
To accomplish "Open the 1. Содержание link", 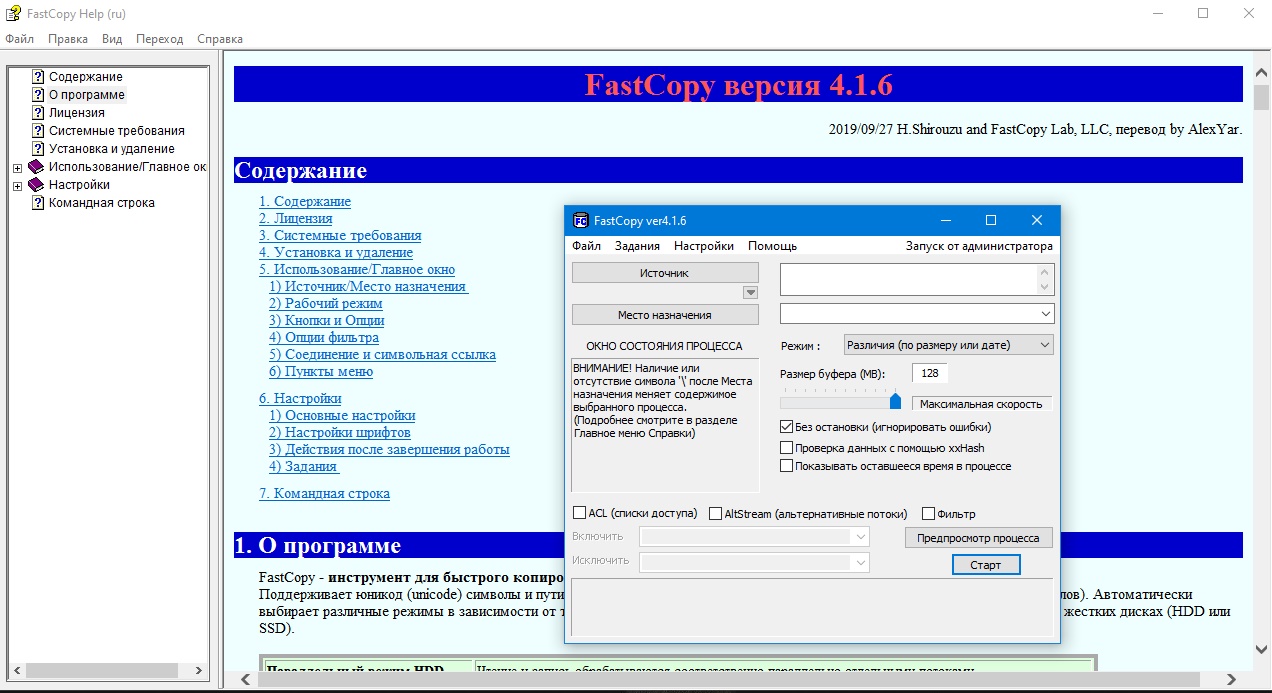I will click(x=305, y=202).
